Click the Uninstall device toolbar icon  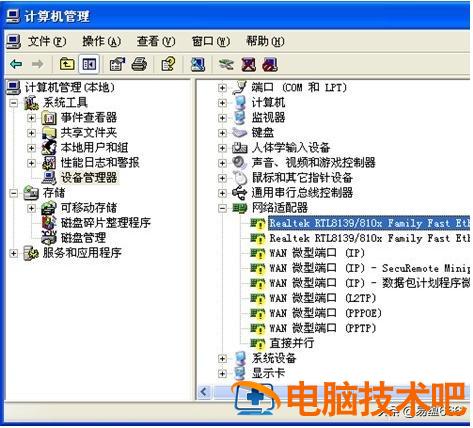point(249,64)
